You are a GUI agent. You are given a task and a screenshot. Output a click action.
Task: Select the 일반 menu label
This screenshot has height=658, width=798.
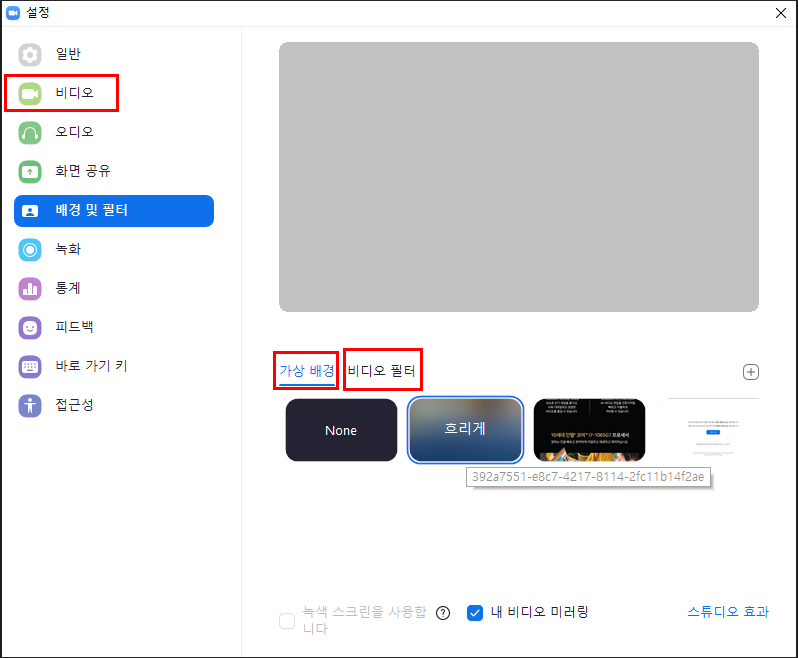click(x=68, y=54)
